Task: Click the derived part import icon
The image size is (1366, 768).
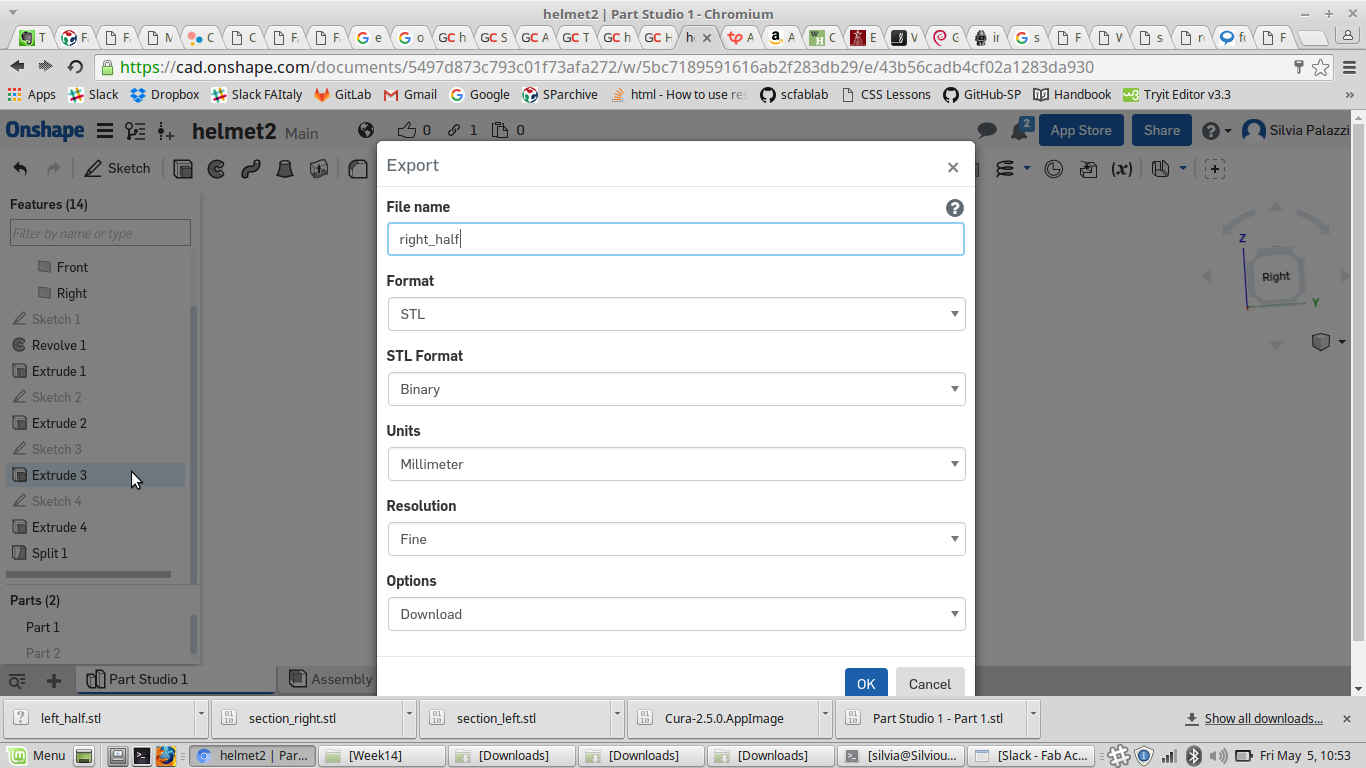Action: 1088,169
